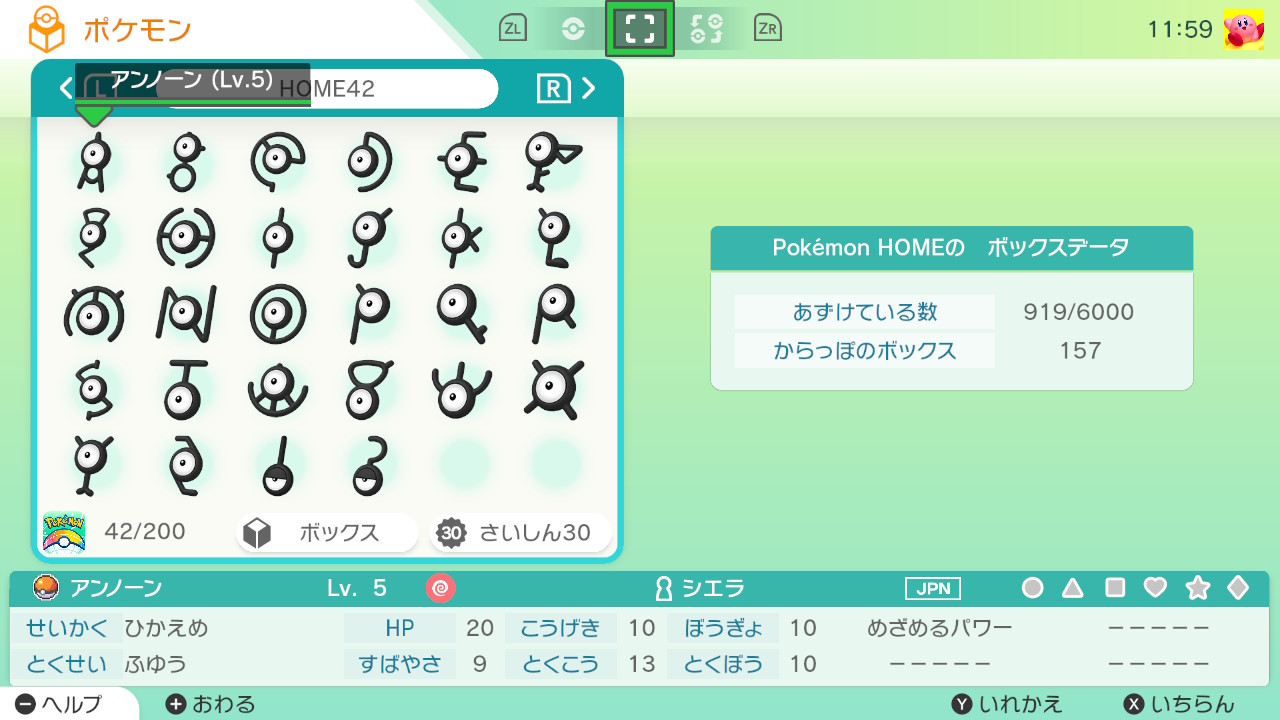
Task: Select the Unown T in the box
Action: (185, 390)
